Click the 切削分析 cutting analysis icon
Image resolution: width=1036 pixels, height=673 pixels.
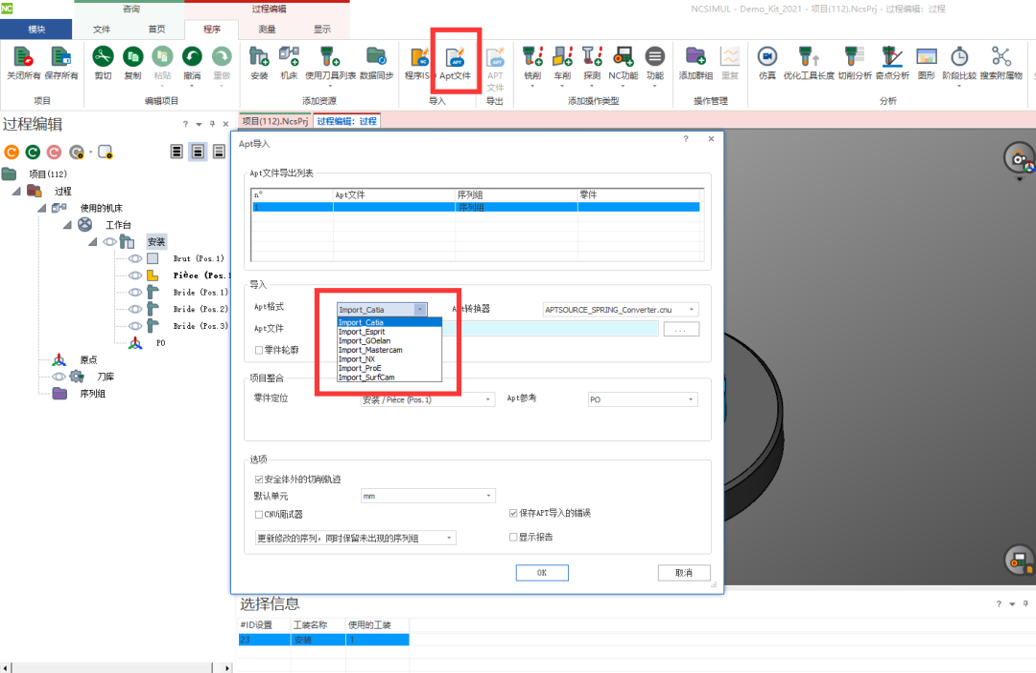854,57
